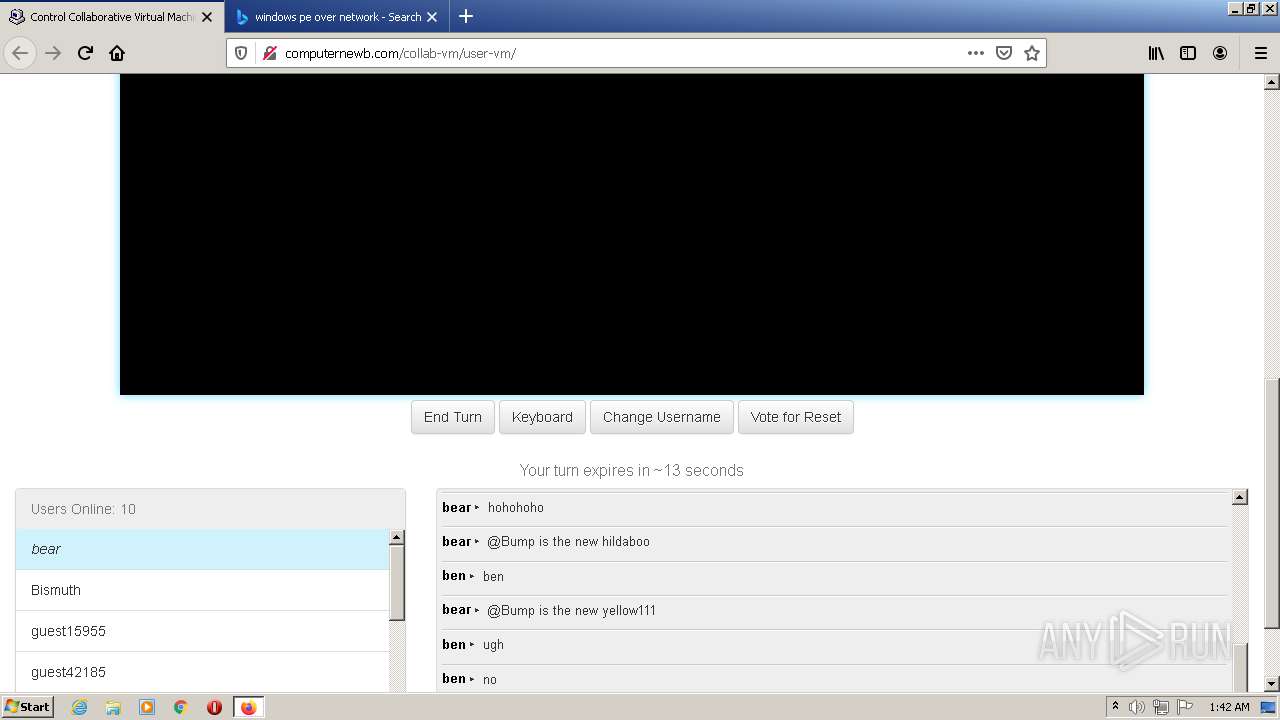Open the Windows Start menu
The height and width of the screenshot is (720, 1280).
(x=27, y=706)
